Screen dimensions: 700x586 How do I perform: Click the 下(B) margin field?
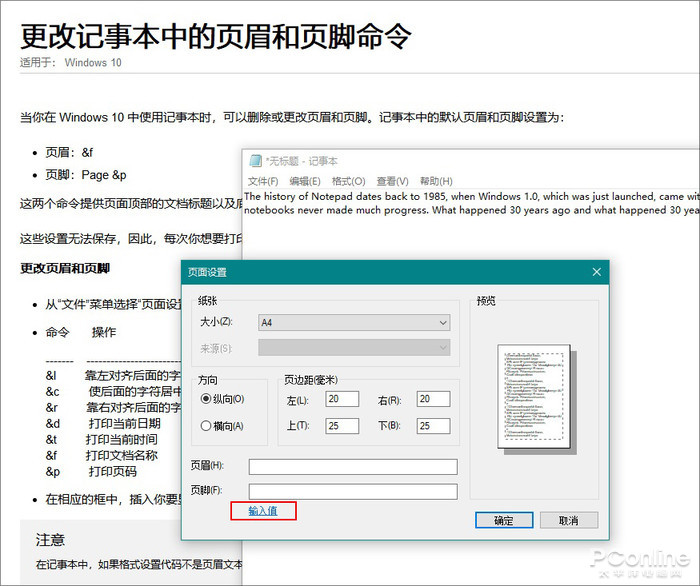(x=433, y=426)
